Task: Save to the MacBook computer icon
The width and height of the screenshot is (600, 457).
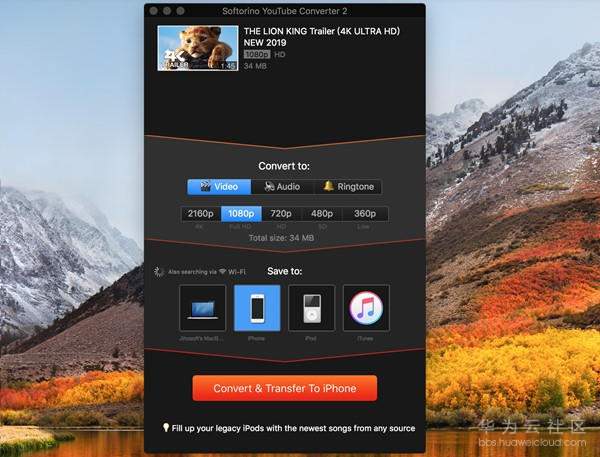Action: point(202,308)
